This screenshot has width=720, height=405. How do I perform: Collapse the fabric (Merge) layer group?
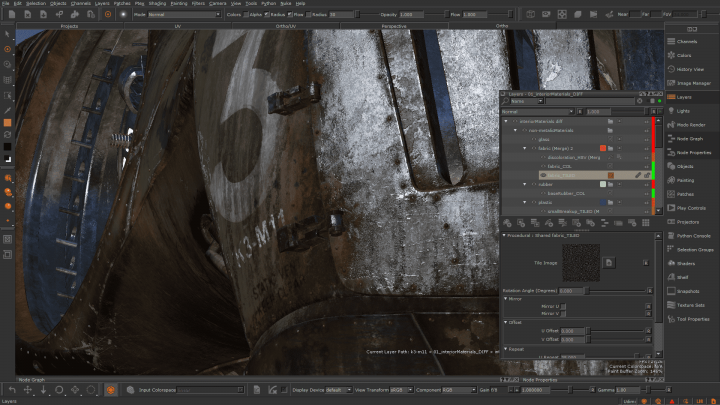click(x=525, y=147)
